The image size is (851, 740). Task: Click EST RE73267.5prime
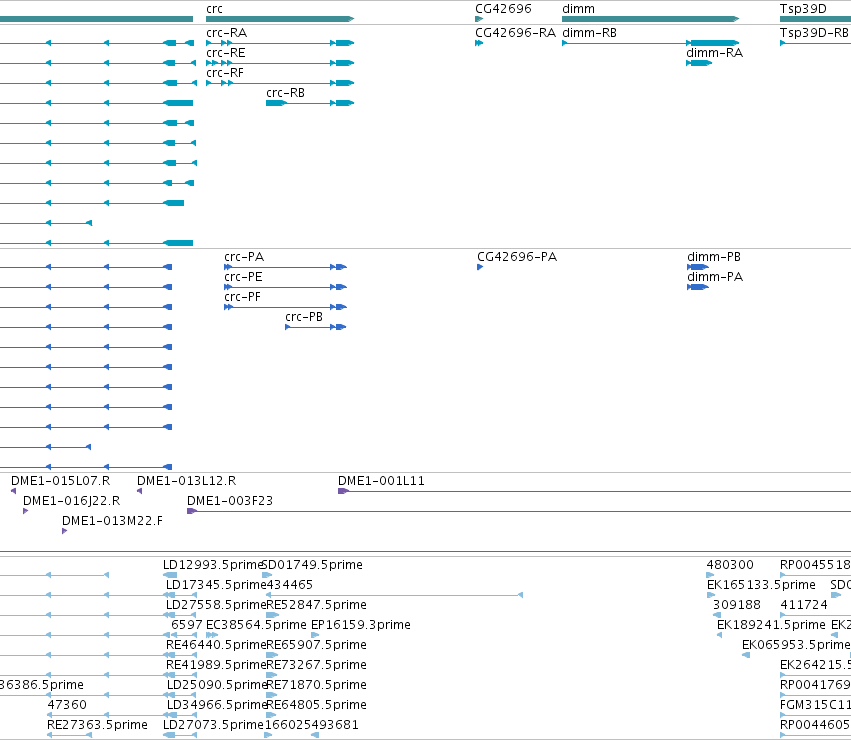316,665
